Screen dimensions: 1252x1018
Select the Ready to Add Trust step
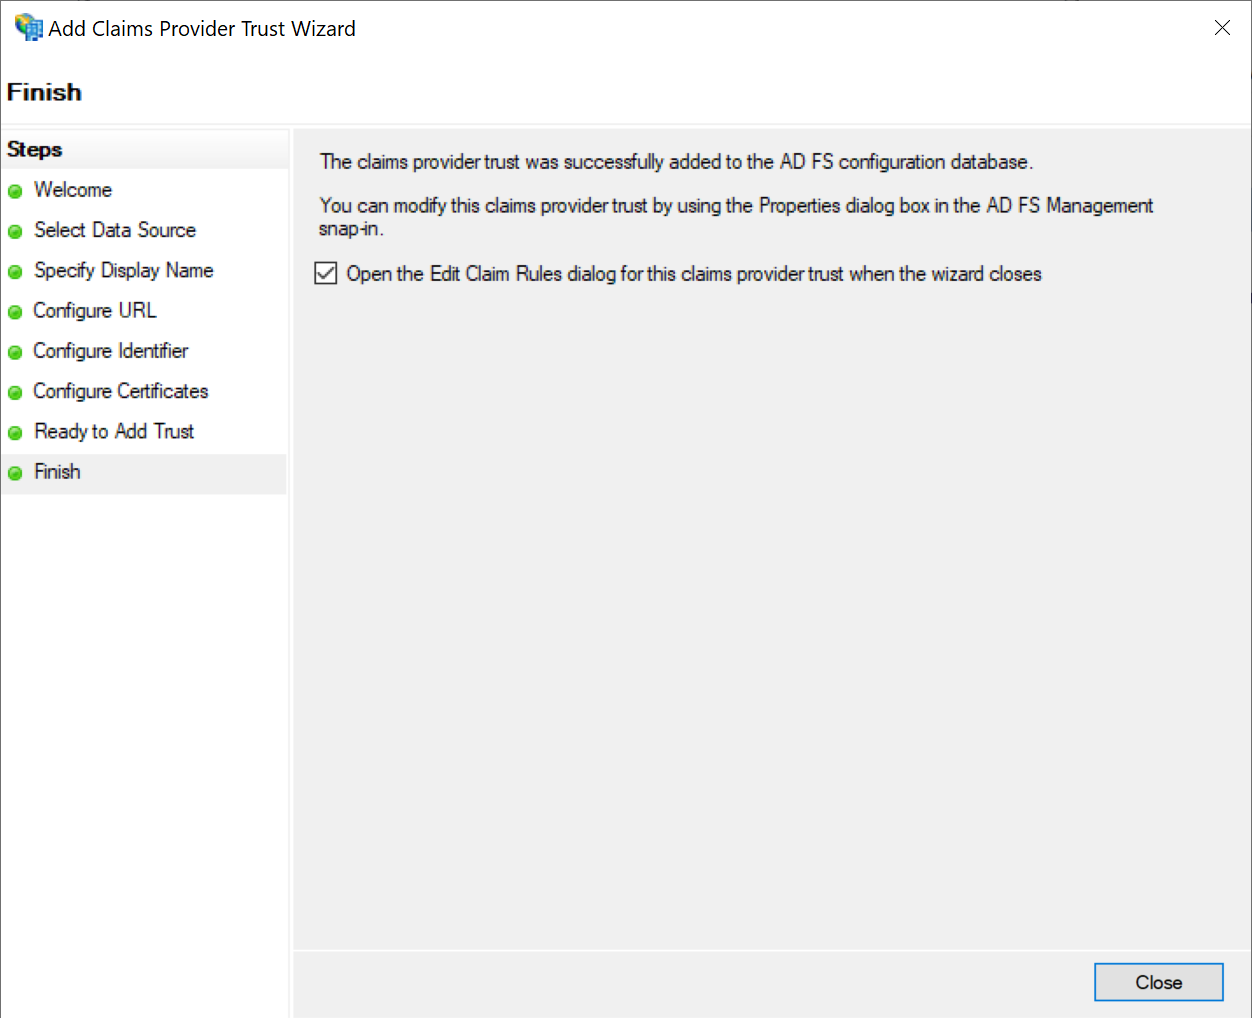tap(114, 431)
